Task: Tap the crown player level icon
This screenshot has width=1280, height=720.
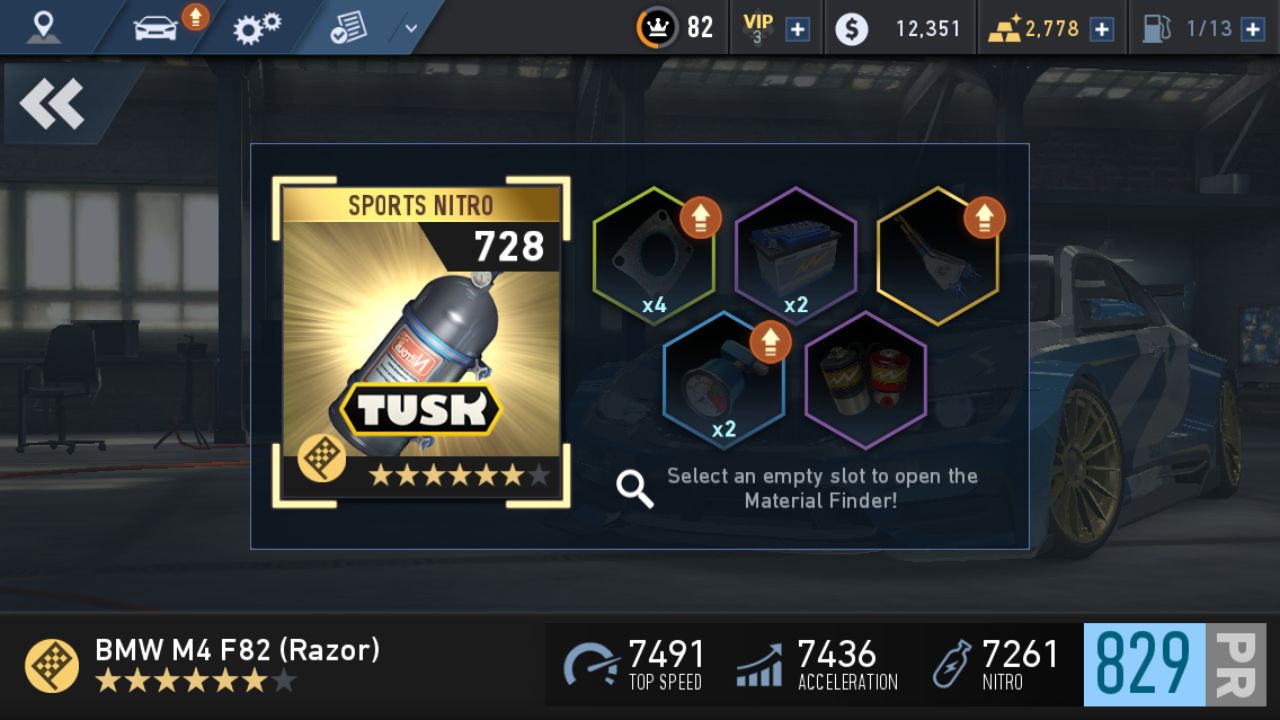Action: (657, 28)
